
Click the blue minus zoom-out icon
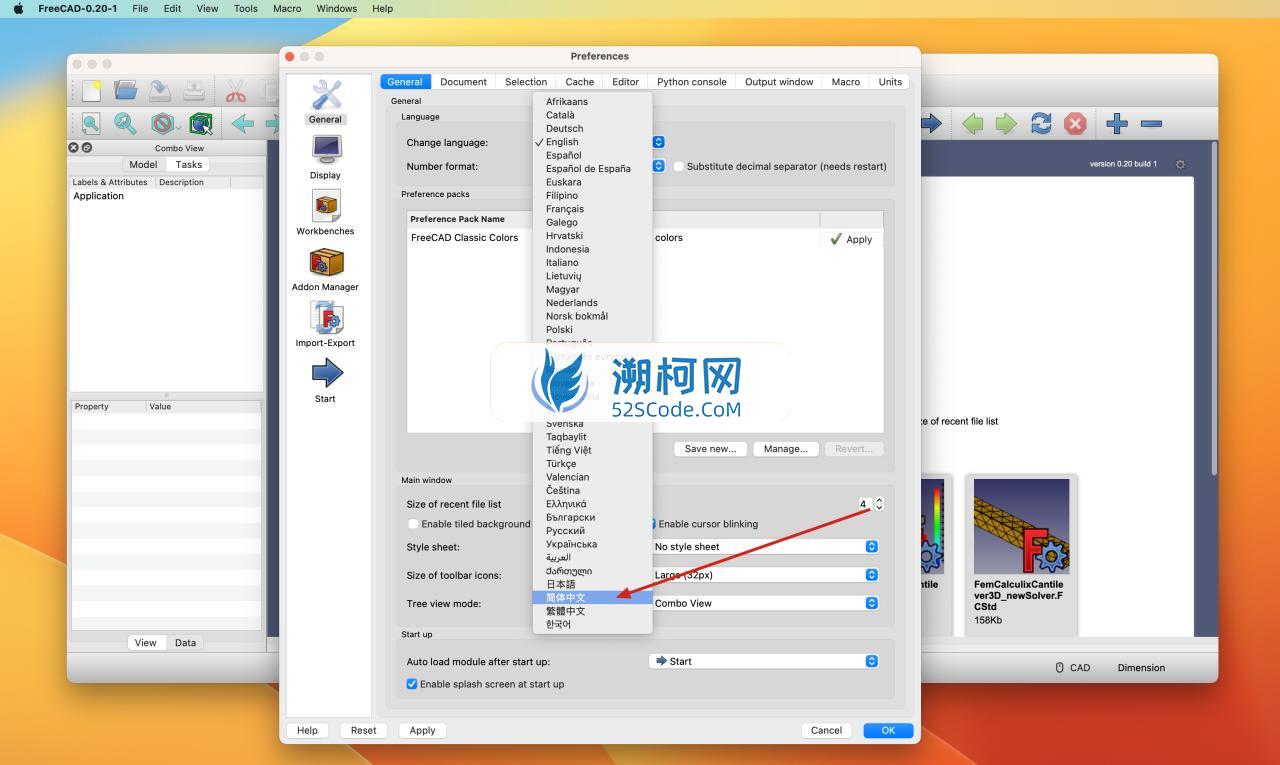1151,124
